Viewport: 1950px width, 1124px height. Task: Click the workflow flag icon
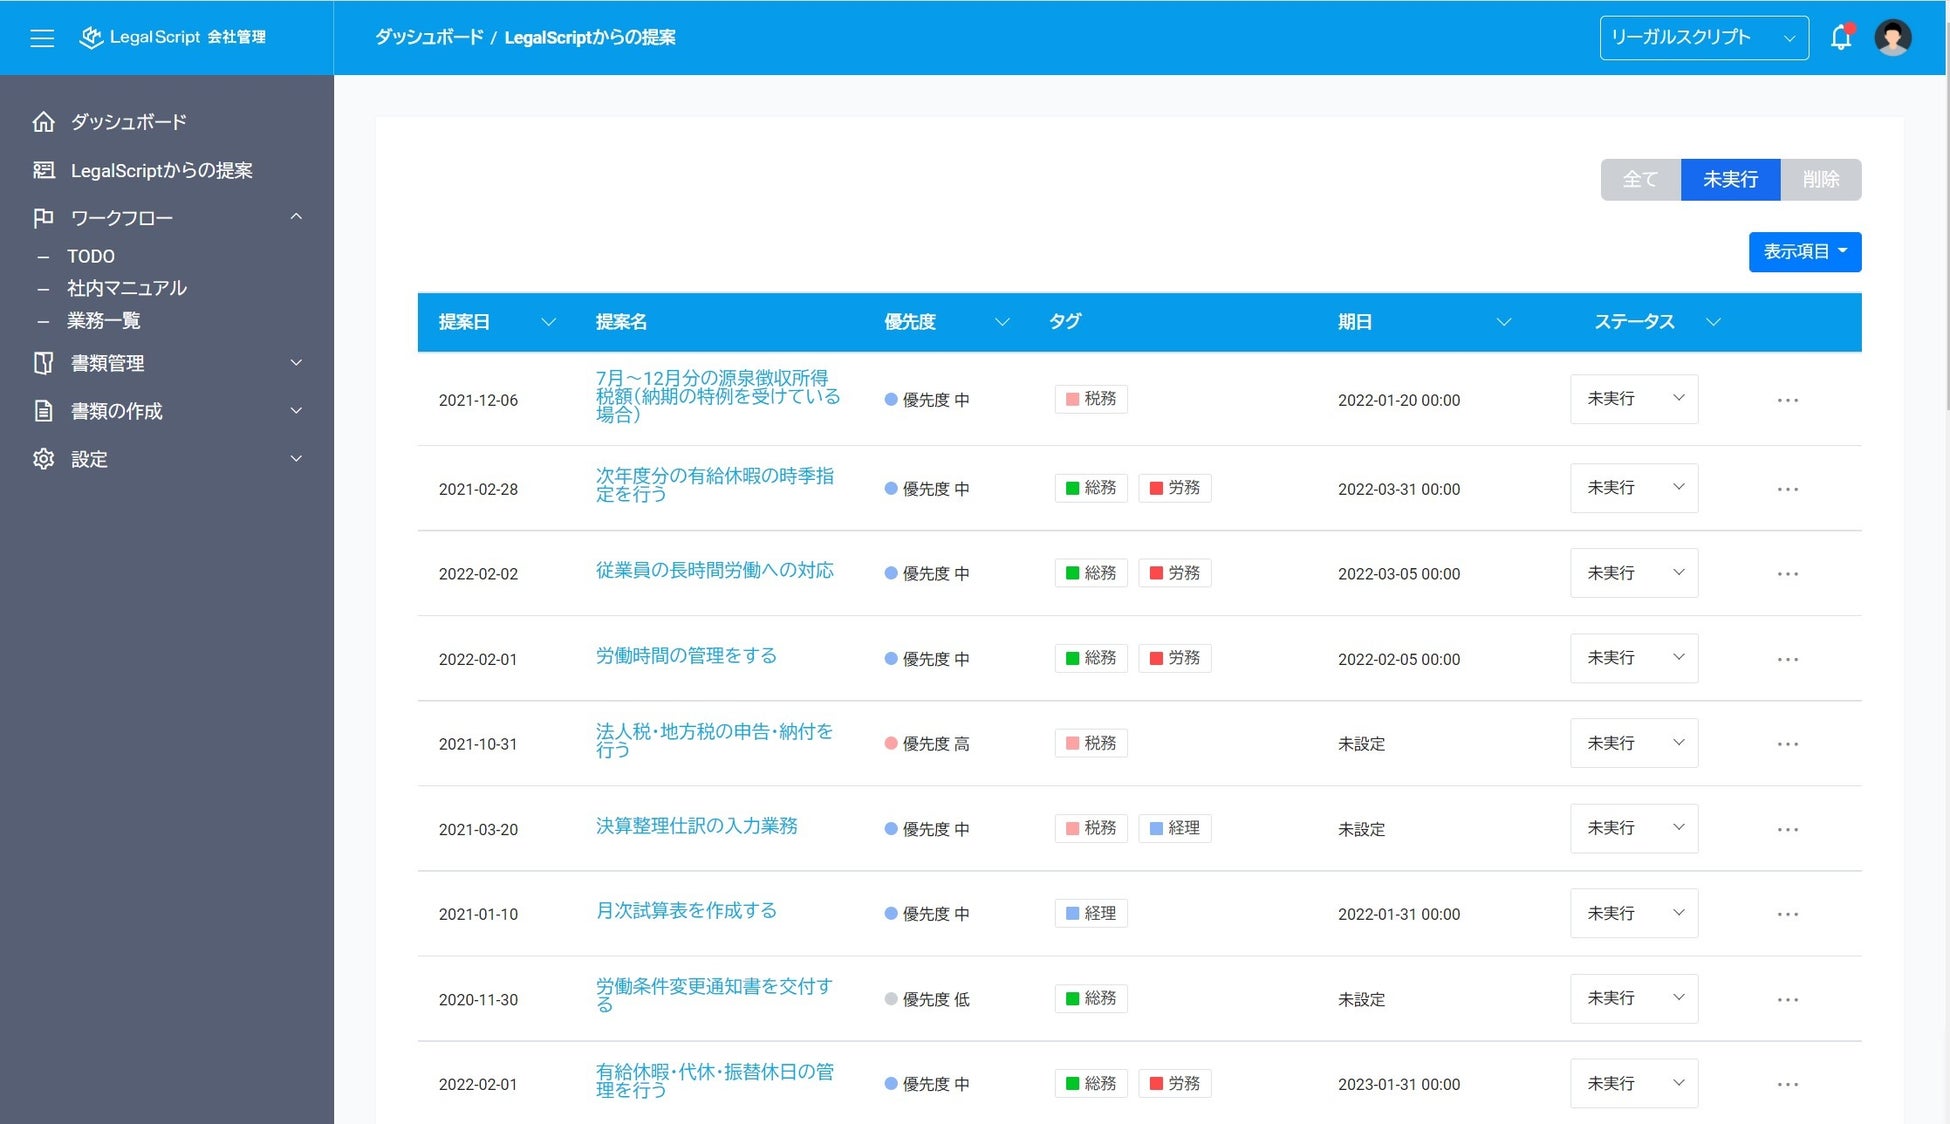tap(43, 218)
